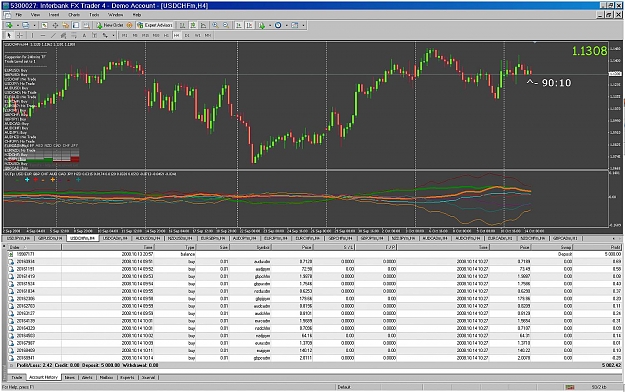Switch timeframe to D1

[x=187, y=35]
